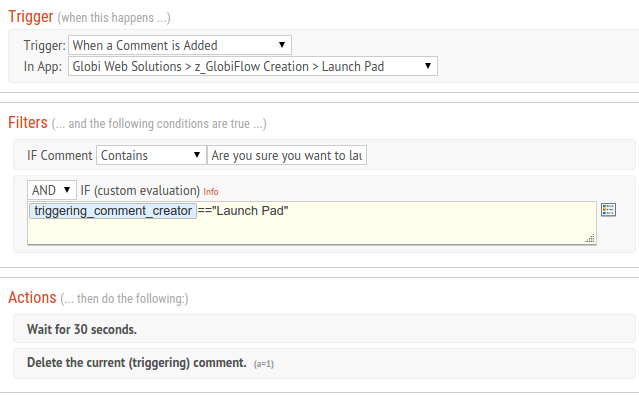Viewport: 639px width, 395px height.
Task: Click the 'In App:' label
Action: [x=43, y=66]
